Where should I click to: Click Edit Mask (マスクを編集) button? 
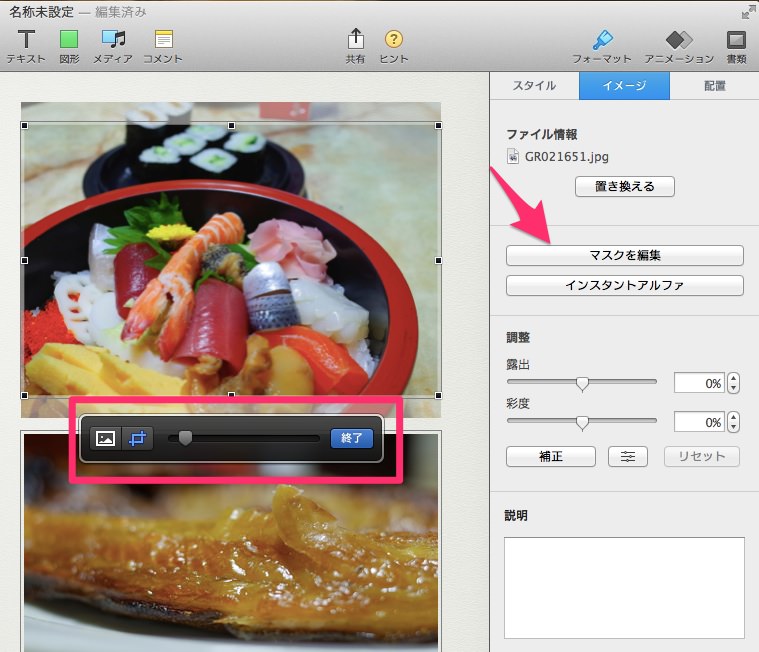(625, 256)
